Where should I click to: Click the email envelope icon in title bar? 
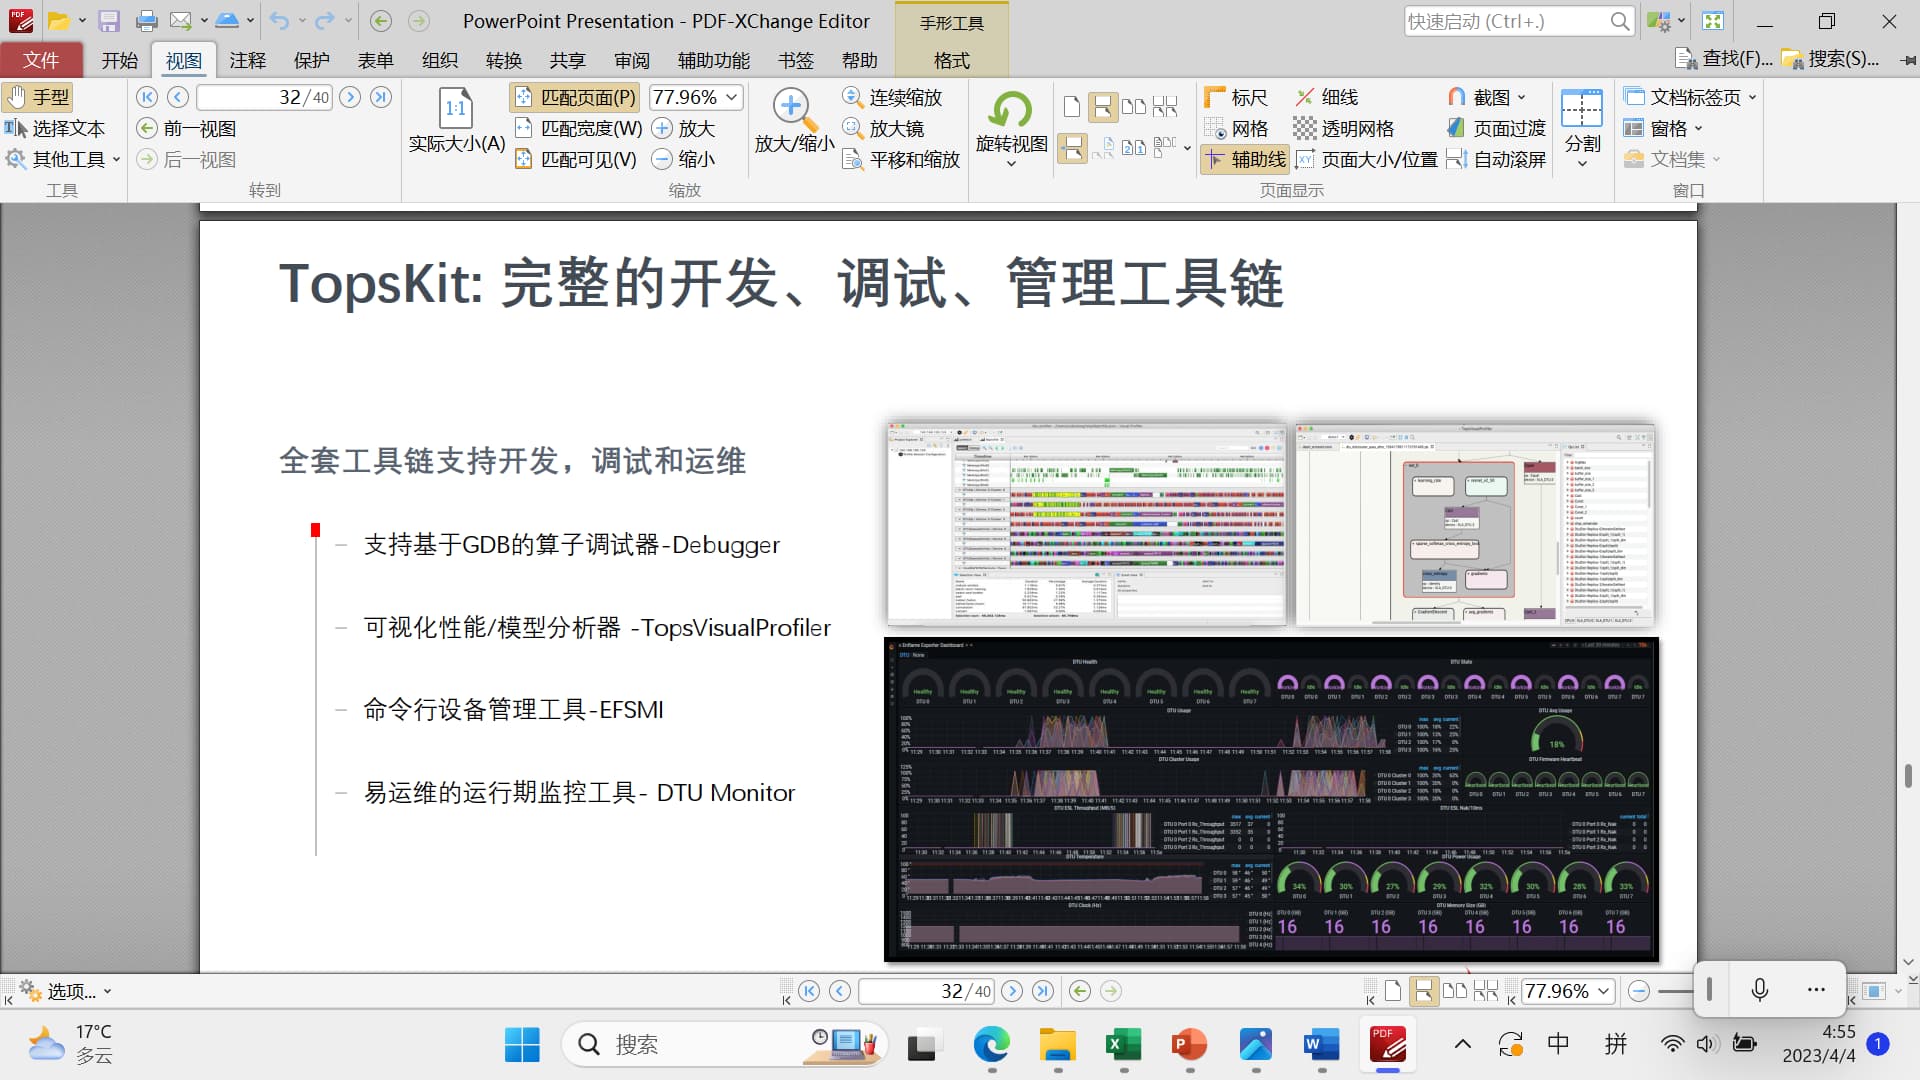pos(180,21)
